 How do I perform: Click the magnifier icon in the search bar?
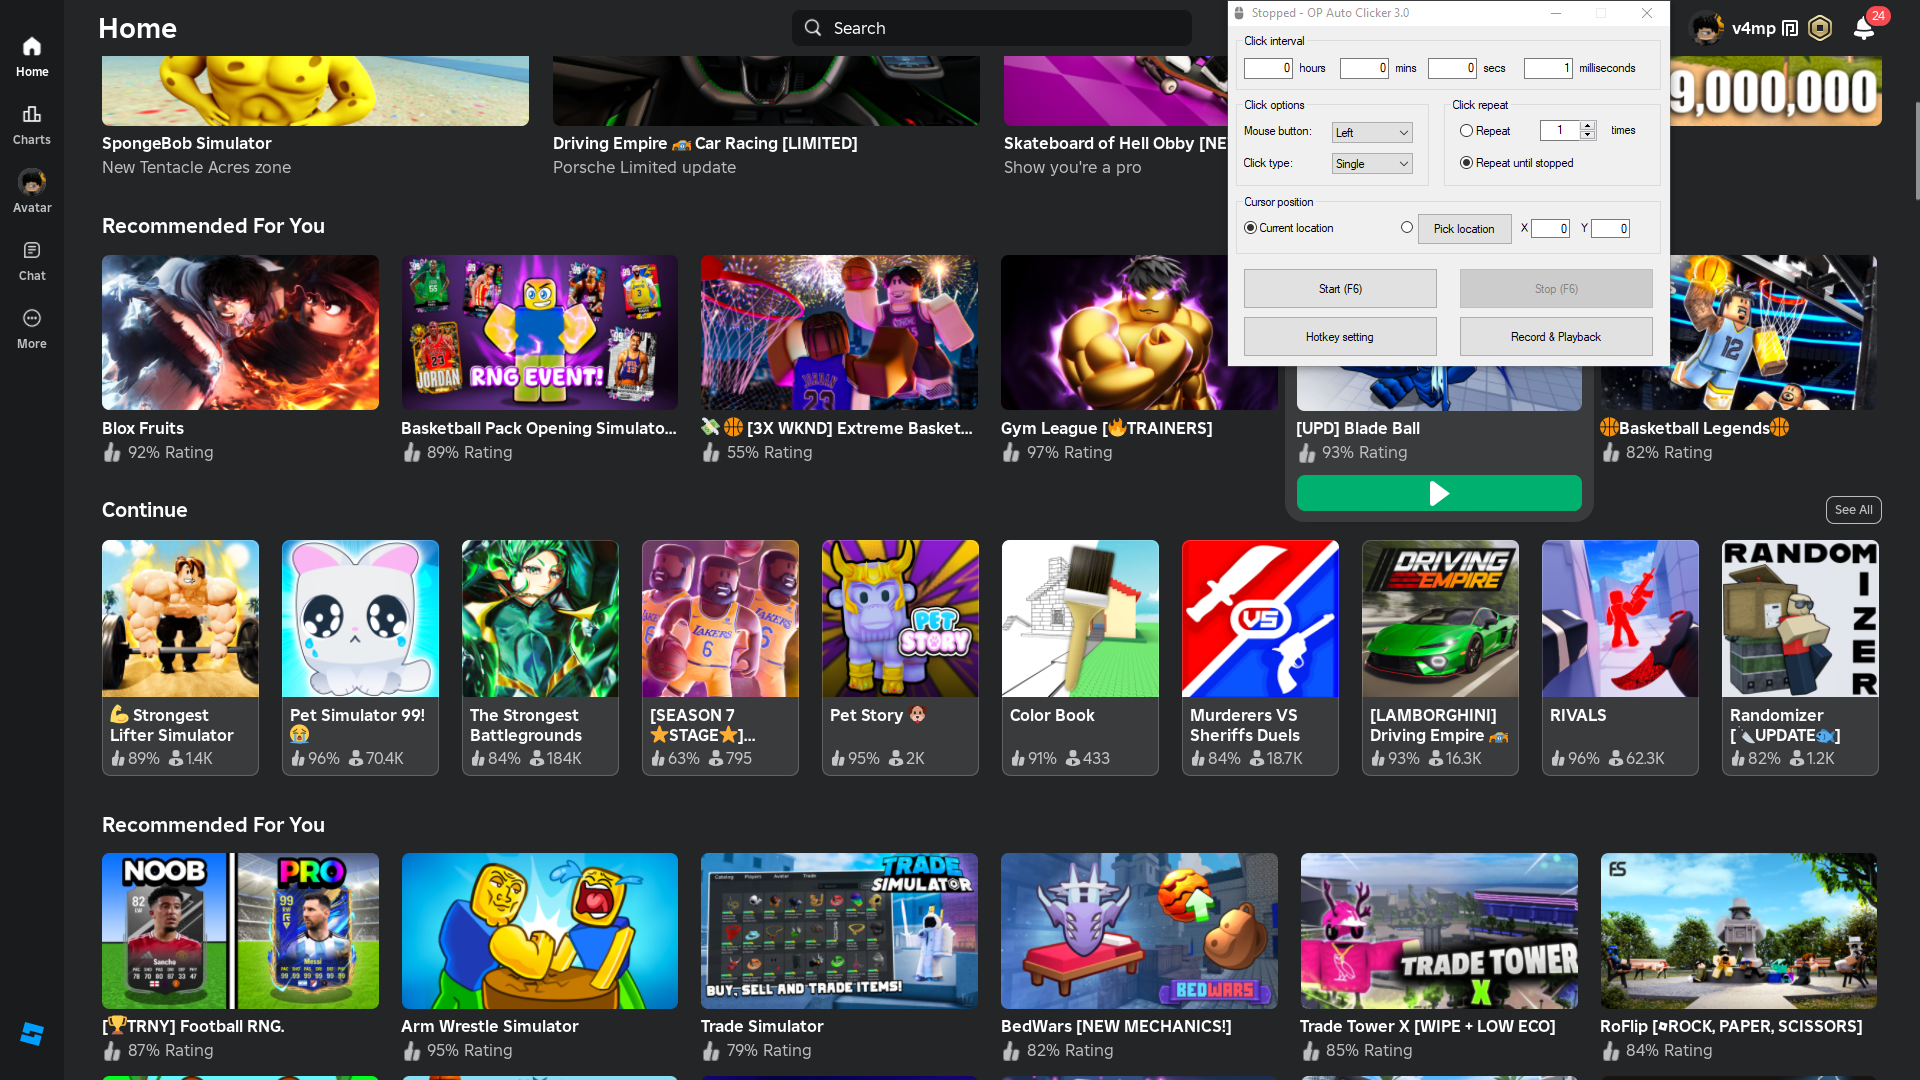click(x=813, y=28)
